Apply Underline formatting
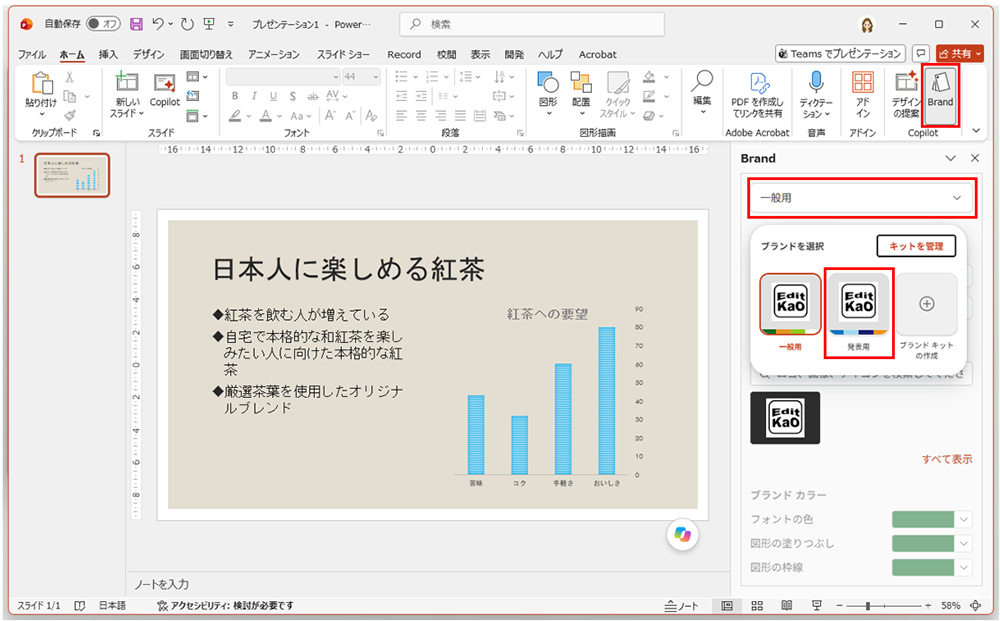This screenshot has height=621, width=1000. (273, 96)
